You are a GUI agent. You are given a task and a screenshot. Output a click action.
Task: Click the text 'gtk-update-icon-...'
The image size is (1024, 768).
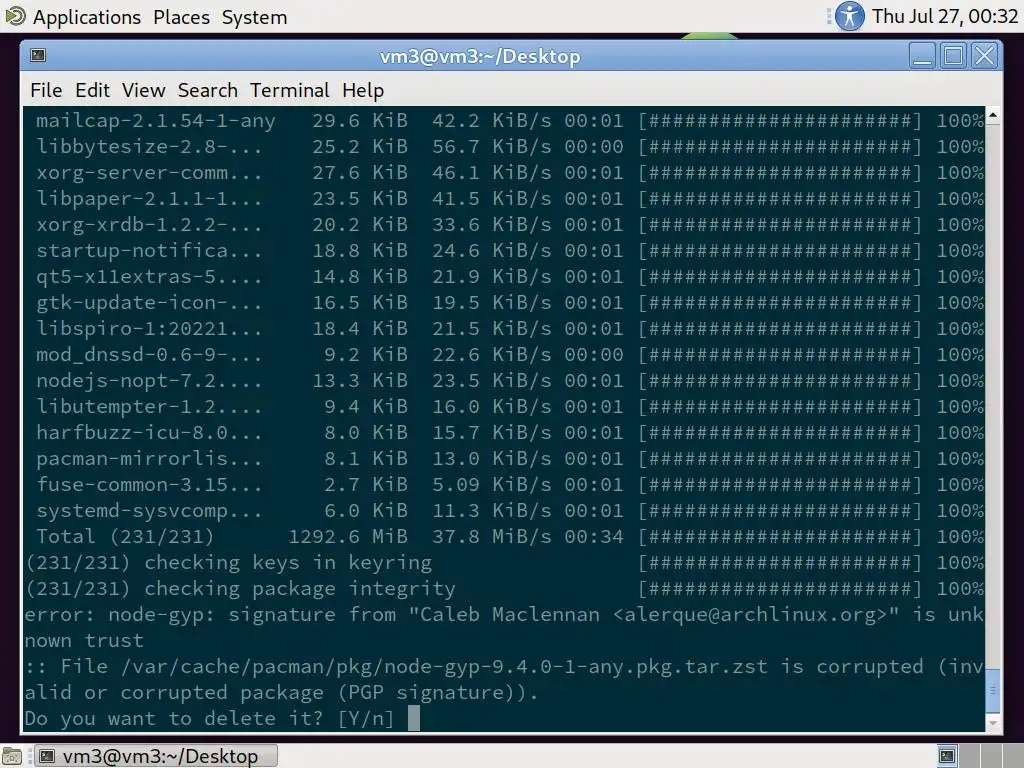point(149,303)
